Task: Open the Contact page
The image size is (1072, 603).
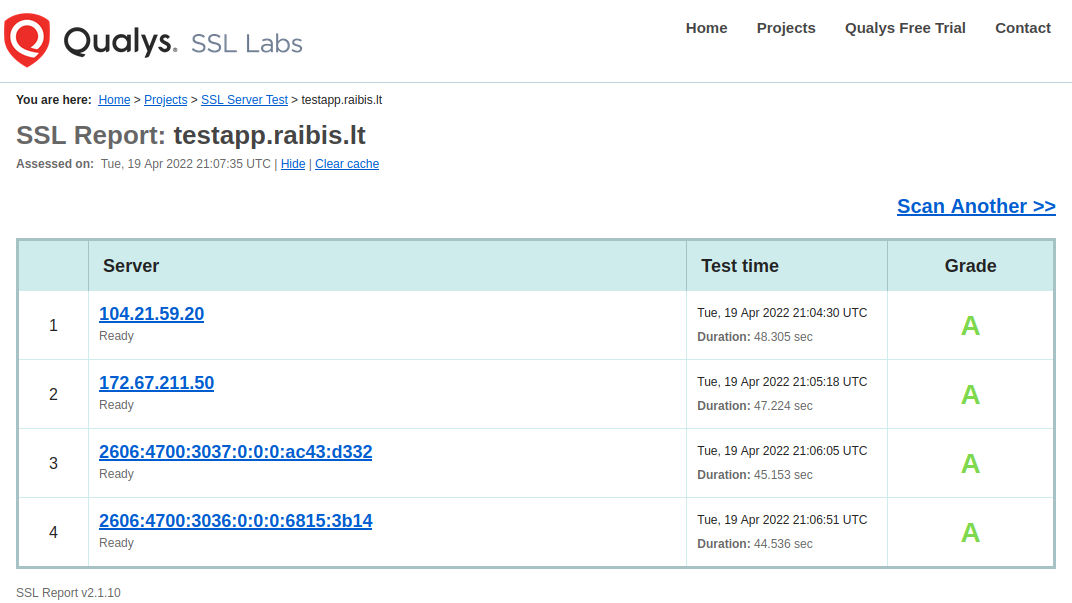Action: [1022, 28]
